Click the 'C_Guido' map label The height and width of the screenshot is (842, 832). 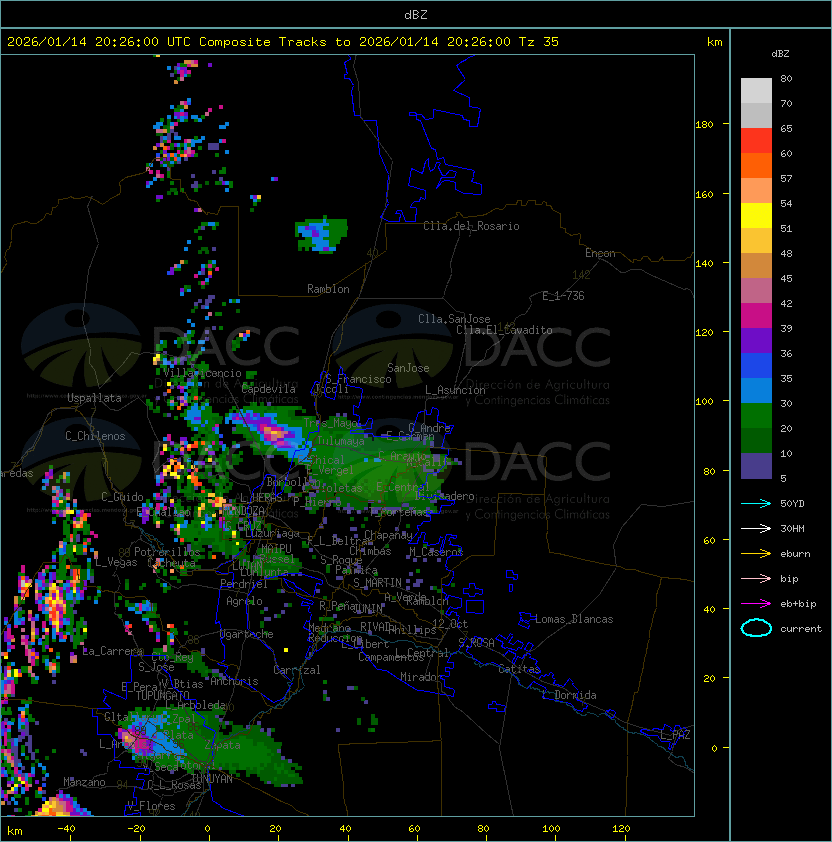pyautogui.click(x=122, y=497)
